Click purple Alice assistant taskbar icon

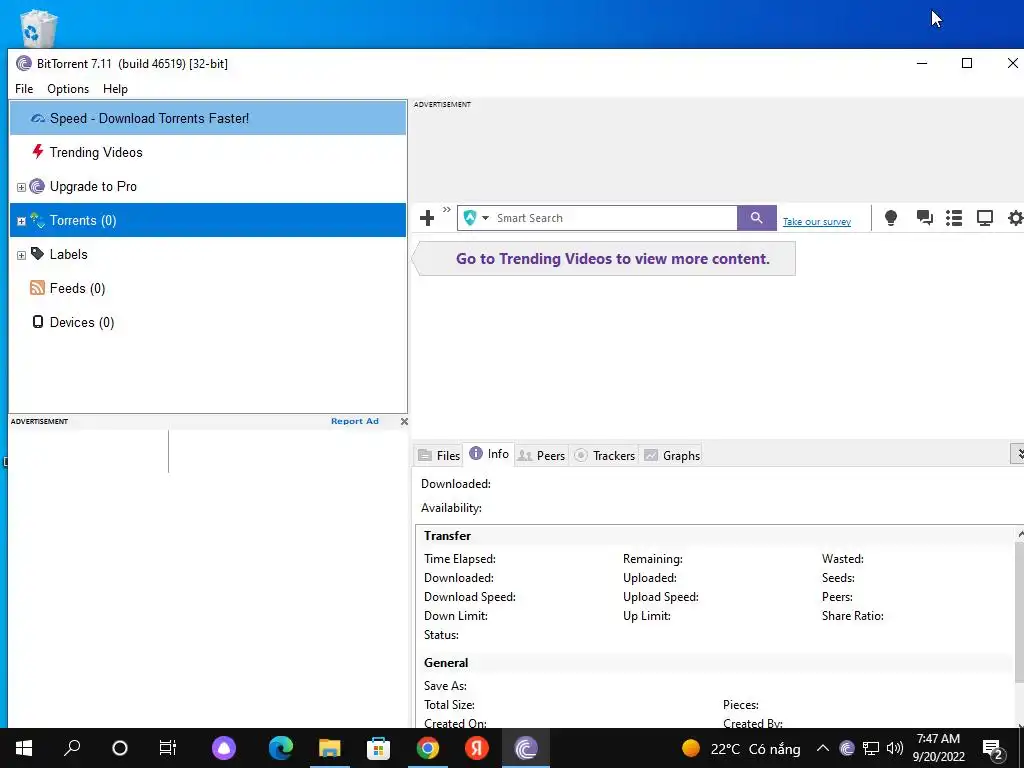[x=224, y=748]
